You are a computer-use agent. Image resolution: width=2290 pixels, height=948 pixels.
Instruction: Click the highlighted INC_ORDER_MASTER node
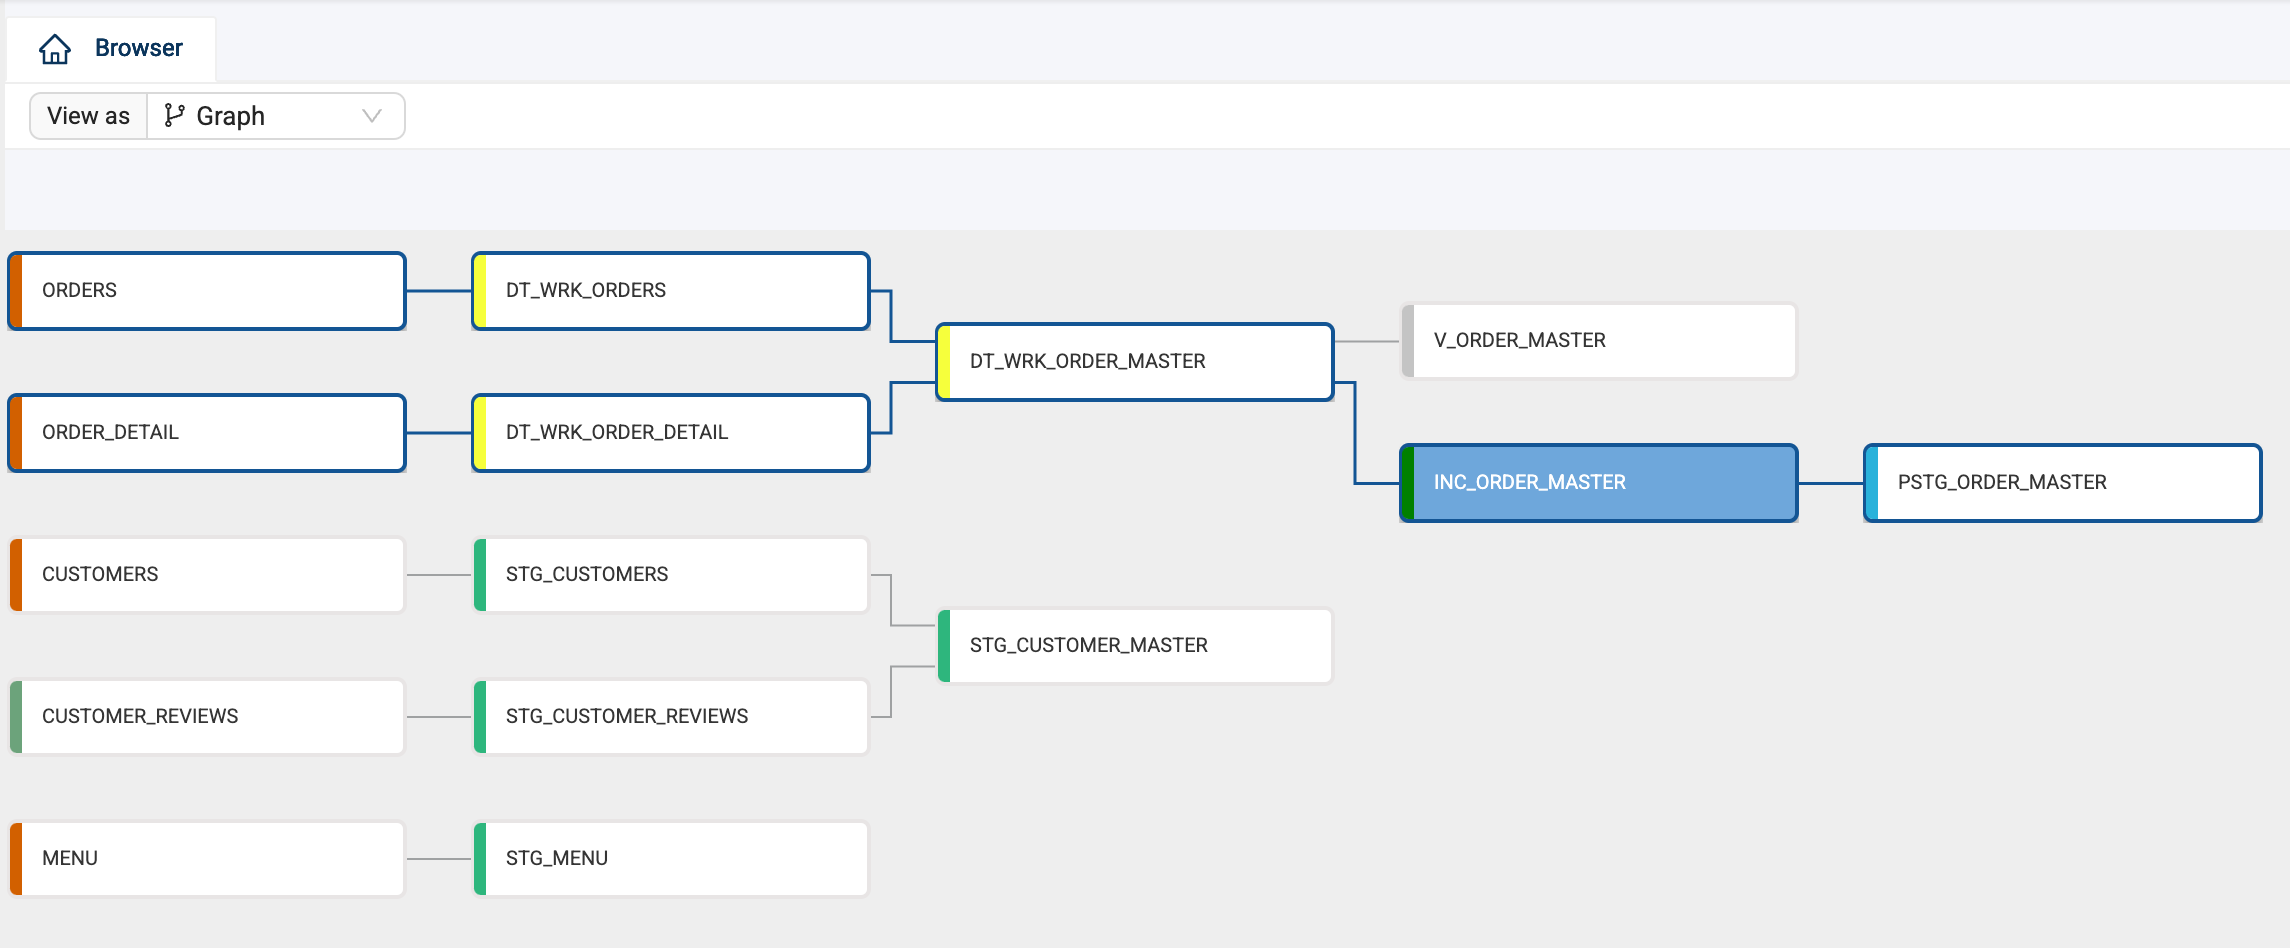click(1599, 483)
